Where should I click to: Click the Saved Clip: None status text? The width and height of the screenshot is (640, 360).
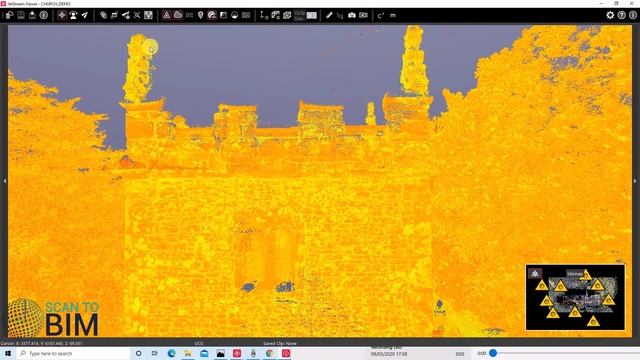point(280,343)
